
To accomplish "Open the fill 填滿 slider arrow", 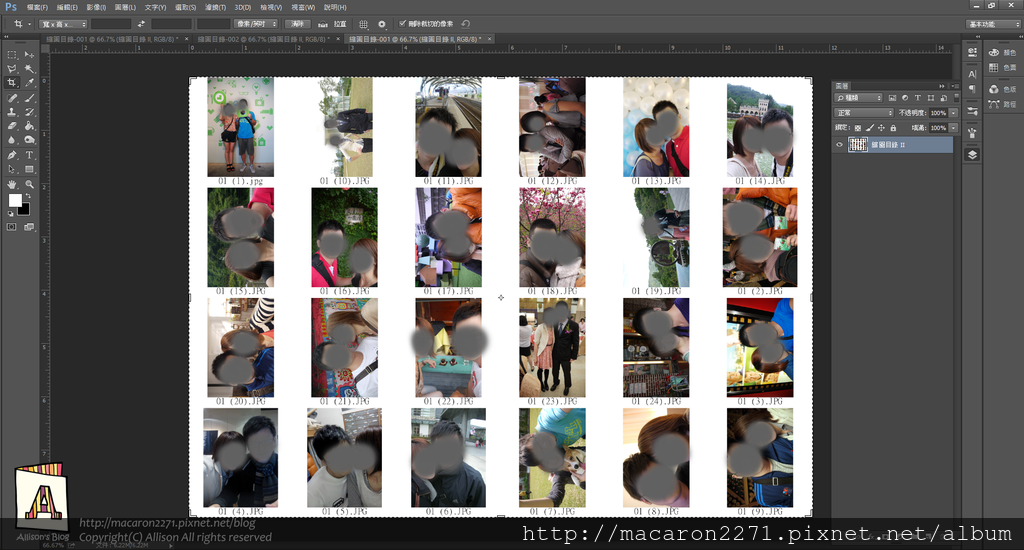I will pos(953,128).
